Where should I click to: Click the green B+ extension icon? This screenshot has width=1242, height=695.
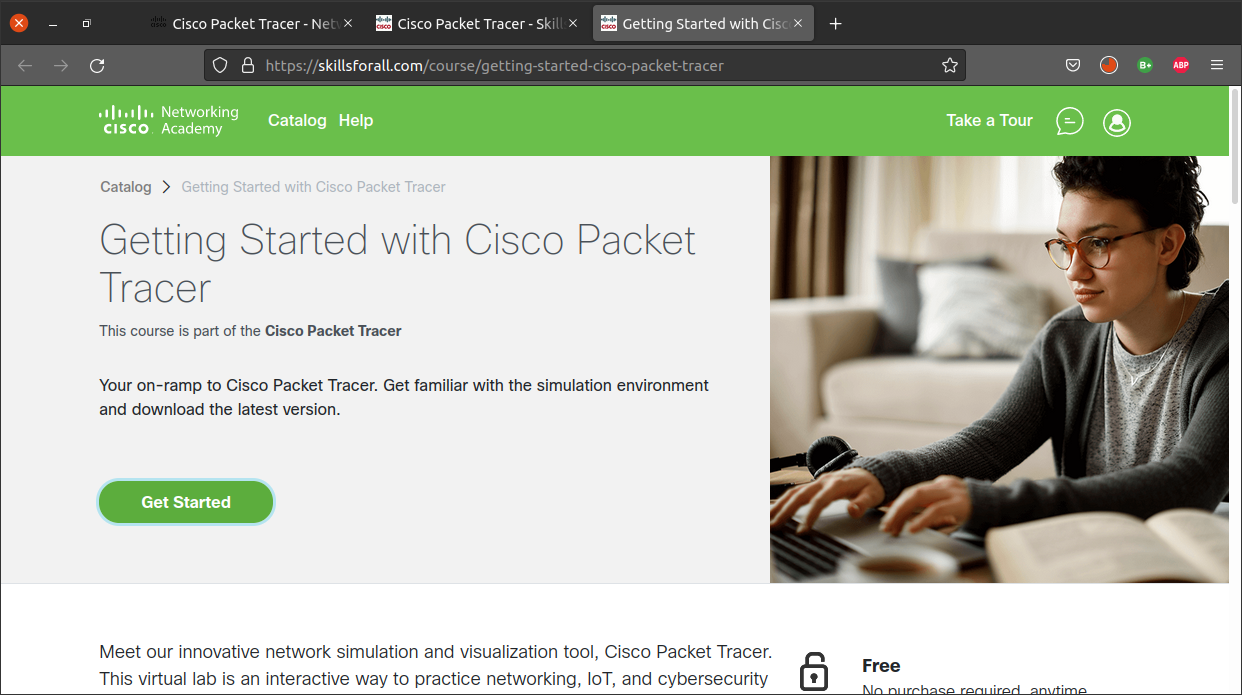(x=1145, y=65)
